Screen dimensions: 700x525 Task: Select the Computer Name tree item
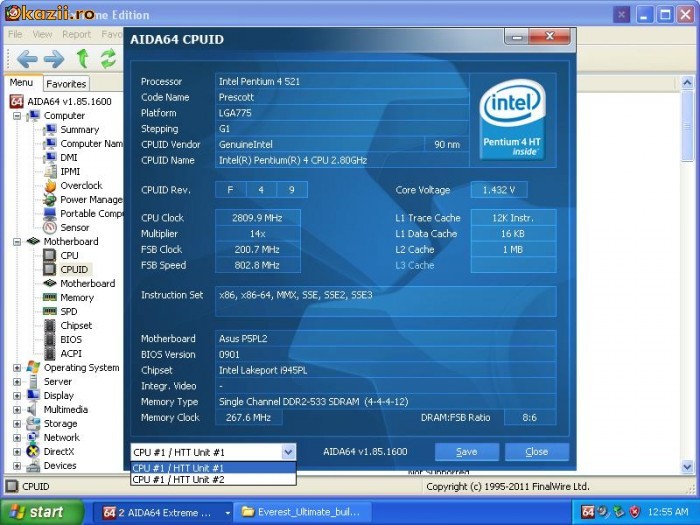pyautogui.click(x=92, y=144)
